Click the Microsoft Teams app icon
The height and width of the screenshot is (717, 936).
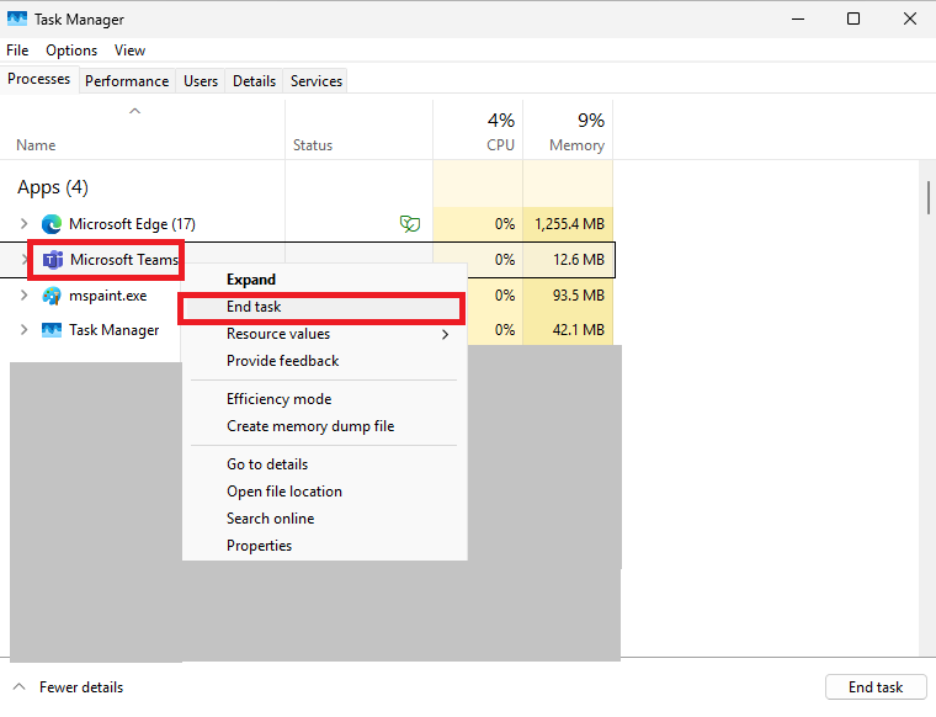click(53, 260)
